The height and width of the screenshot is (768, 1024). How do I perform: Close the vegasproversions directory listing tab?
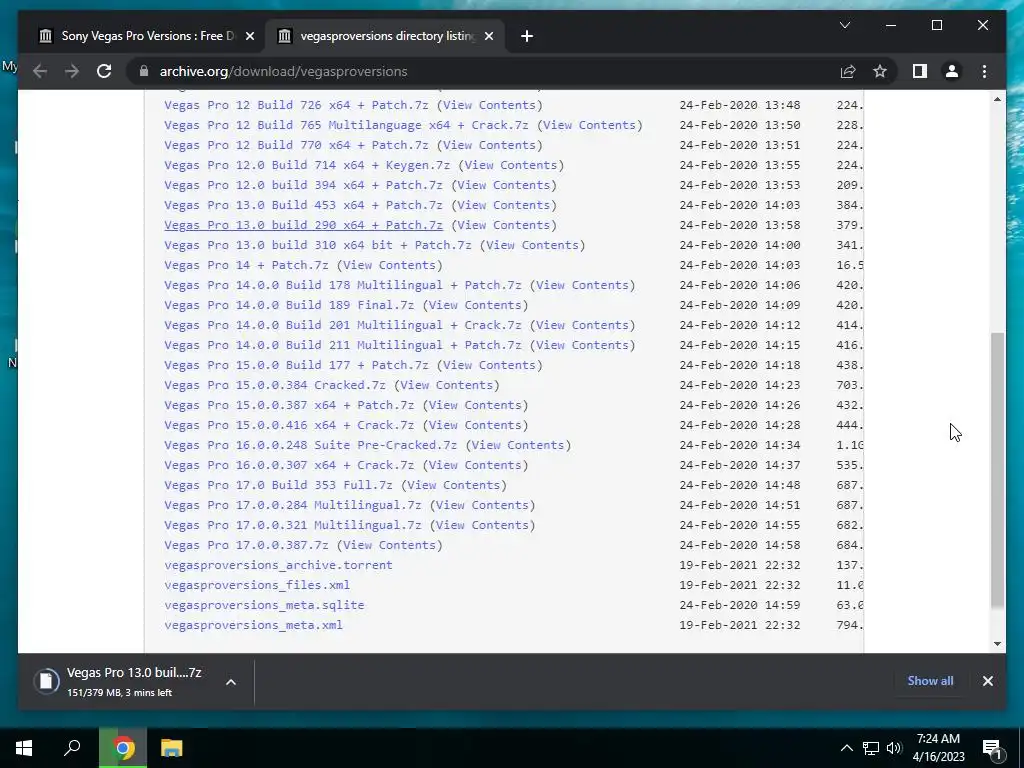pyautogui.click(x=488, y=36)
